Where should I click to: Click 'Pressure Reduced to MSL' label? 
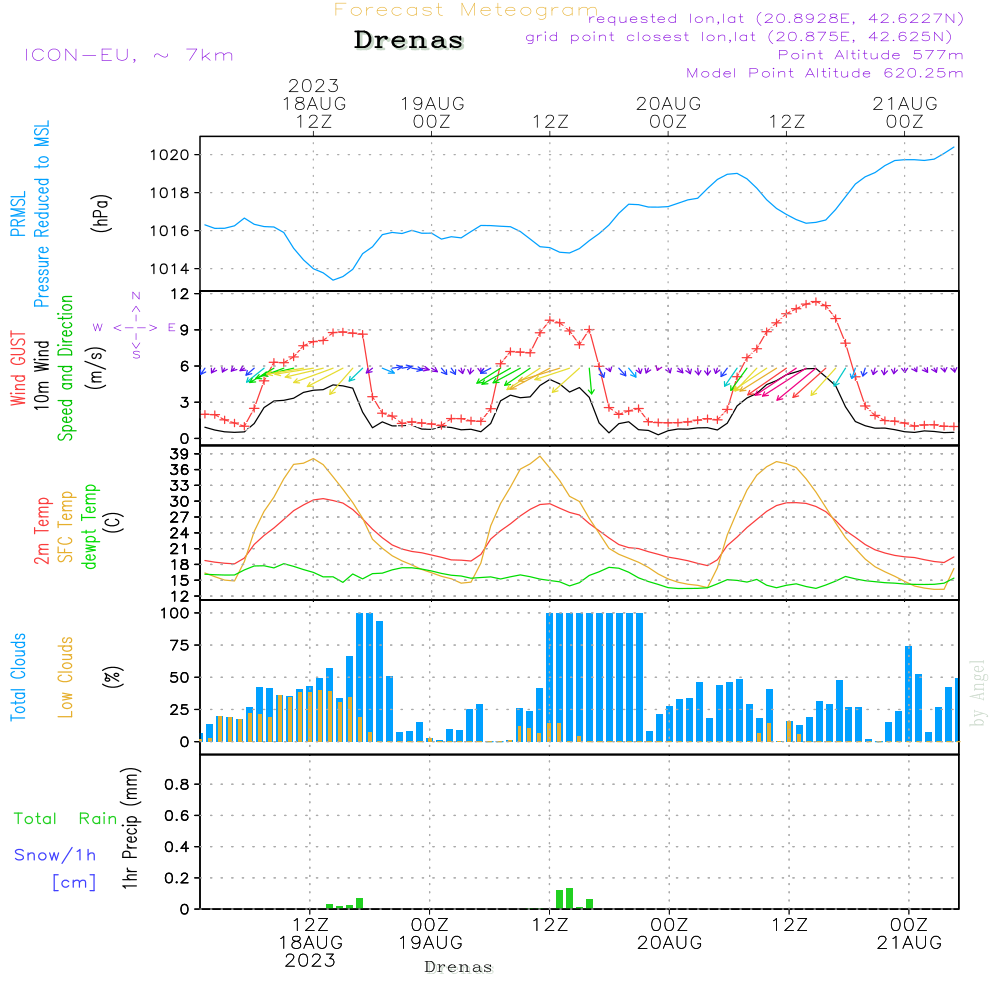coord(41,214)
